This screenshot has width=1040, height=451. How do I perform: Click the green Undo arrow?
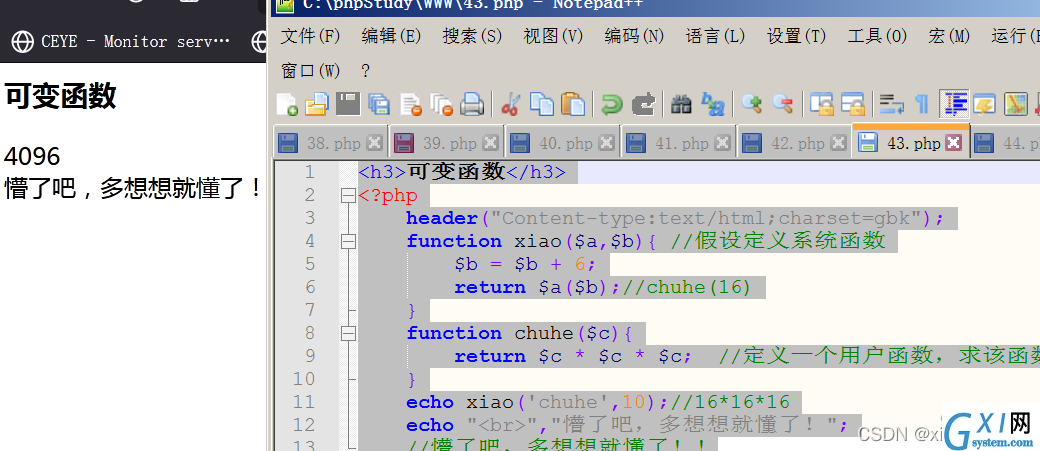click(x=612, y=104)
